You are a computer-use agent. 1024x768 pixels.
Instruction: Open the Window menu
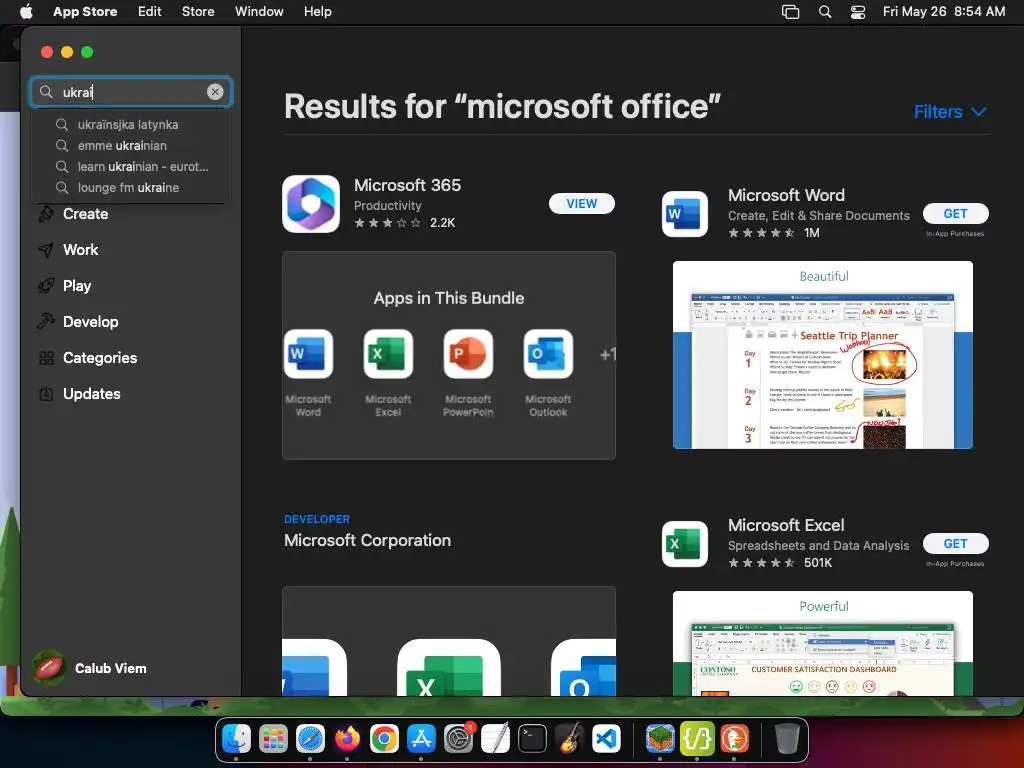tap(259, 11)
